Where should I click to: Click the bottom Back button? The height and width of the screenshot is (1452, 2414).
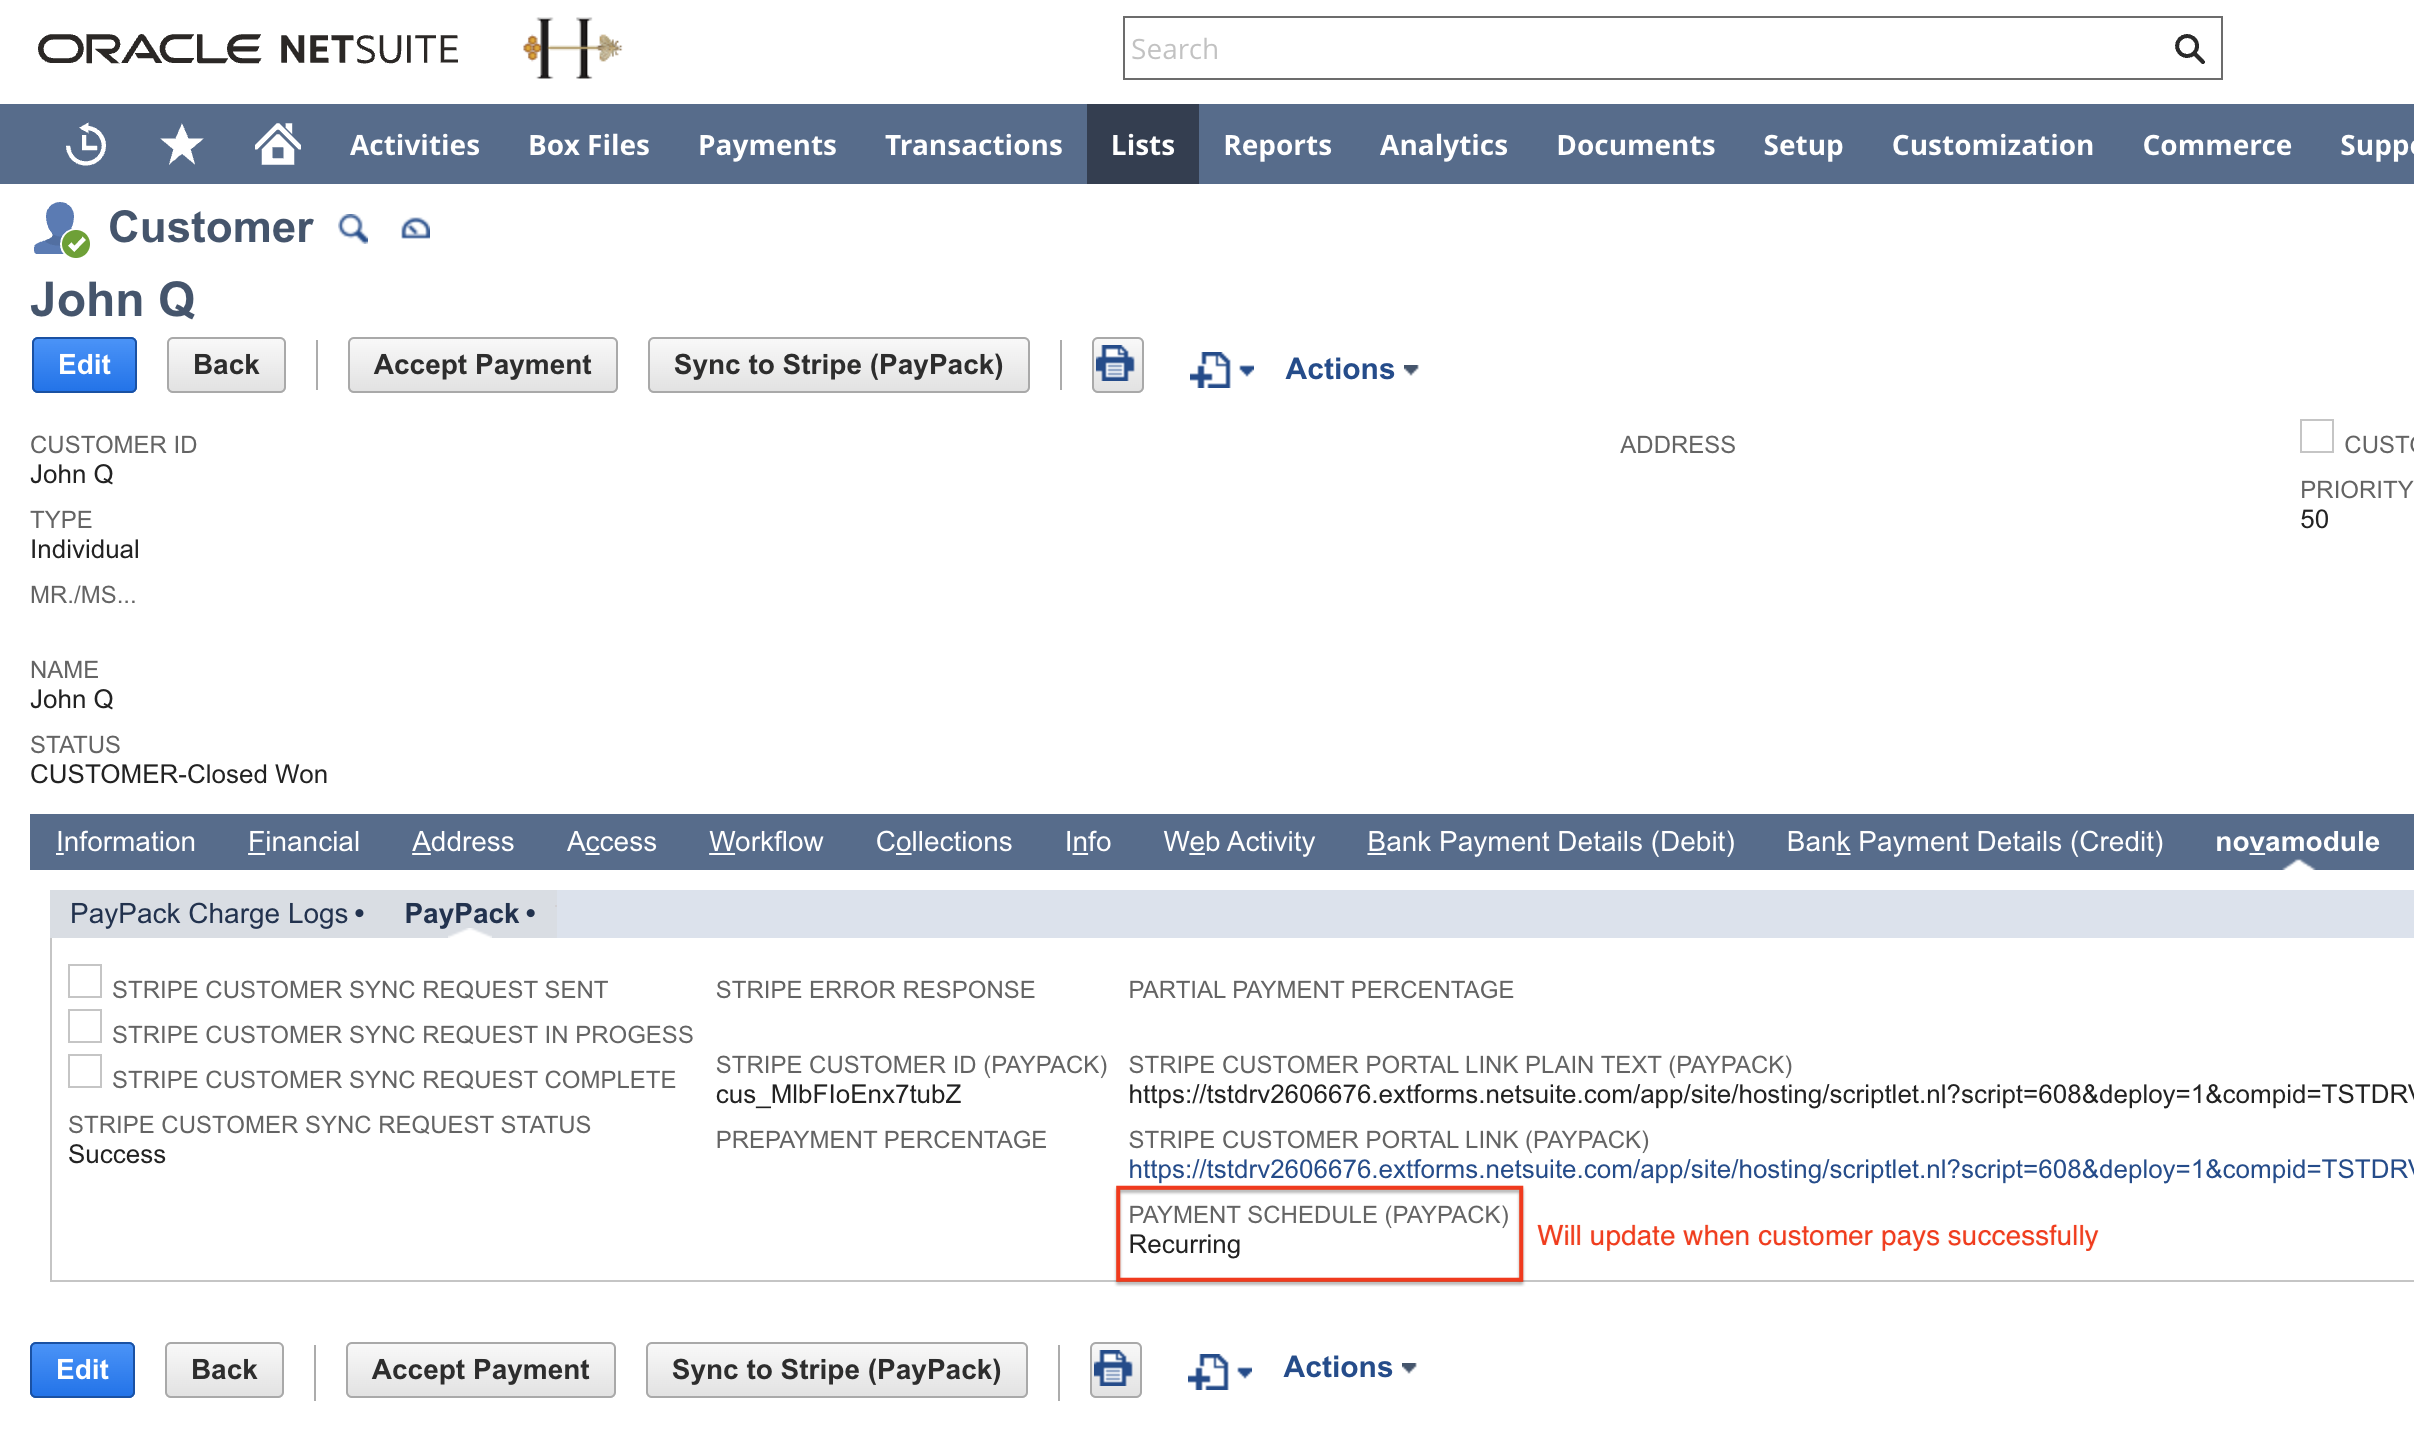coord(224,1369)
